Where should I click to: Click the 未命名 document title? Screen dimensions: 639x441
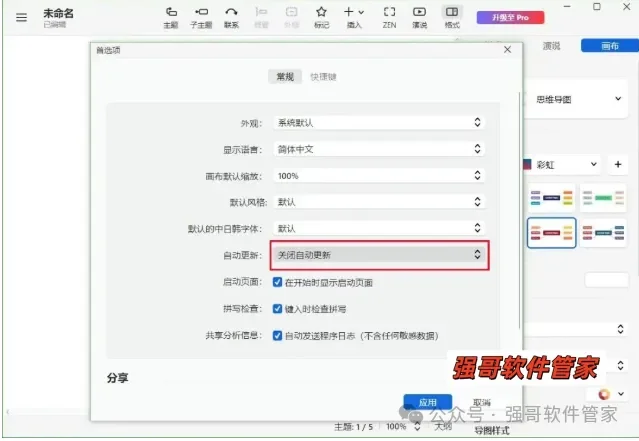(x=58, y=13)
